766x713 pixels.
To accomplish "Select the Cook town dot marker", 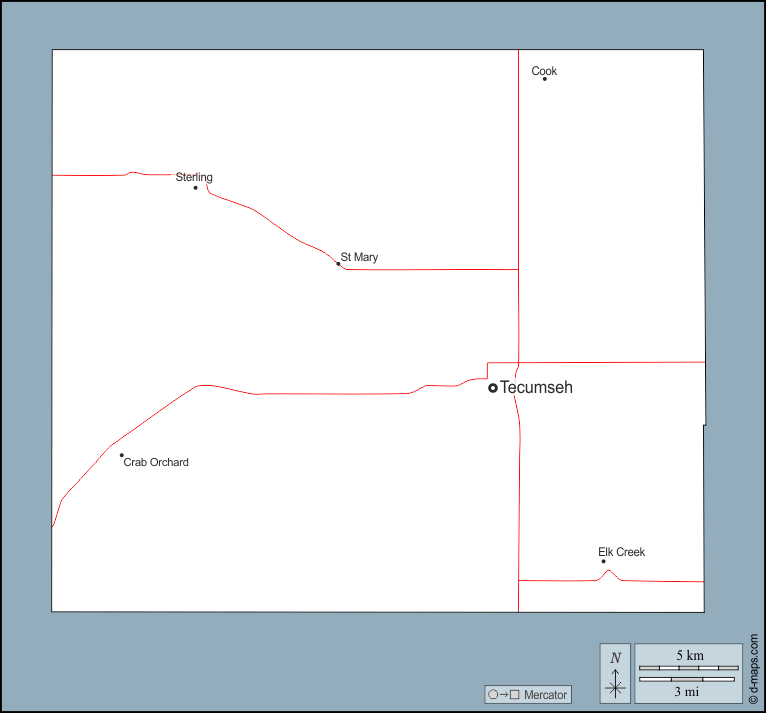I will (x=544, y=79).
